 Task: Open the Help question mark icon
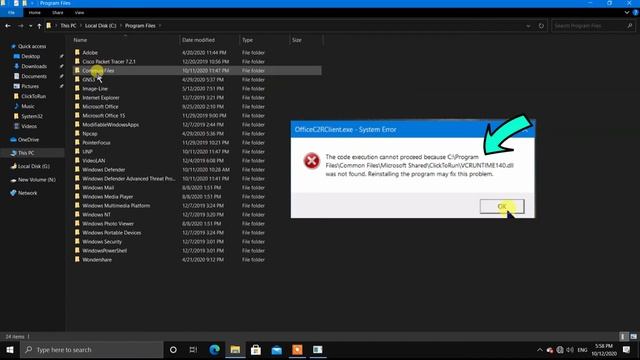point(636,13)
